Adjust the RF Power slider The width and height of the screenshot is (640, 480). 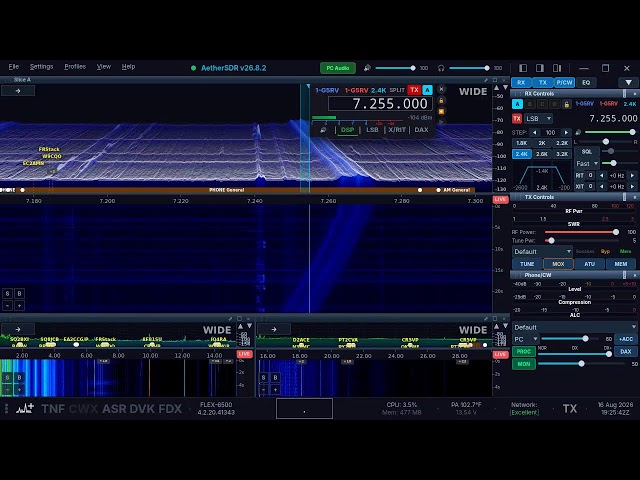pos(580,232)
